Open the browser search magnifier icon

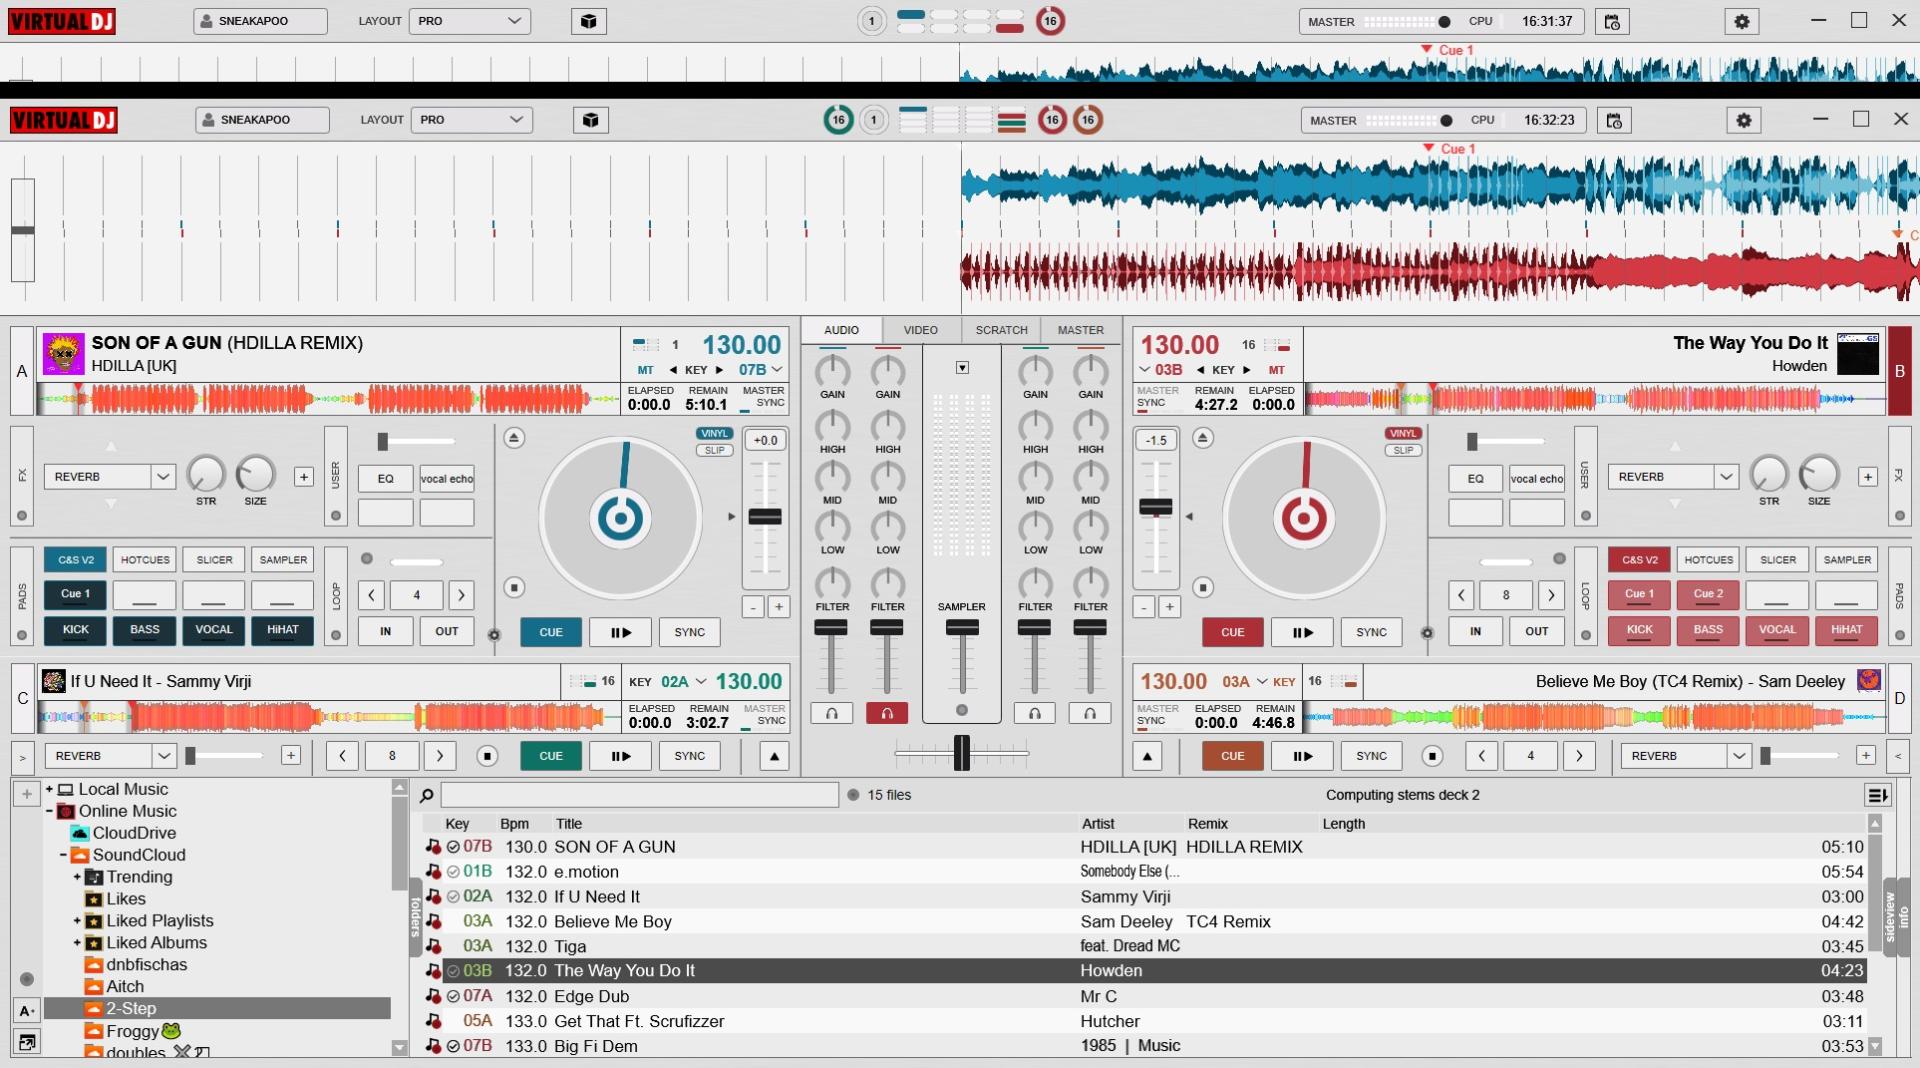click(427, 795)
